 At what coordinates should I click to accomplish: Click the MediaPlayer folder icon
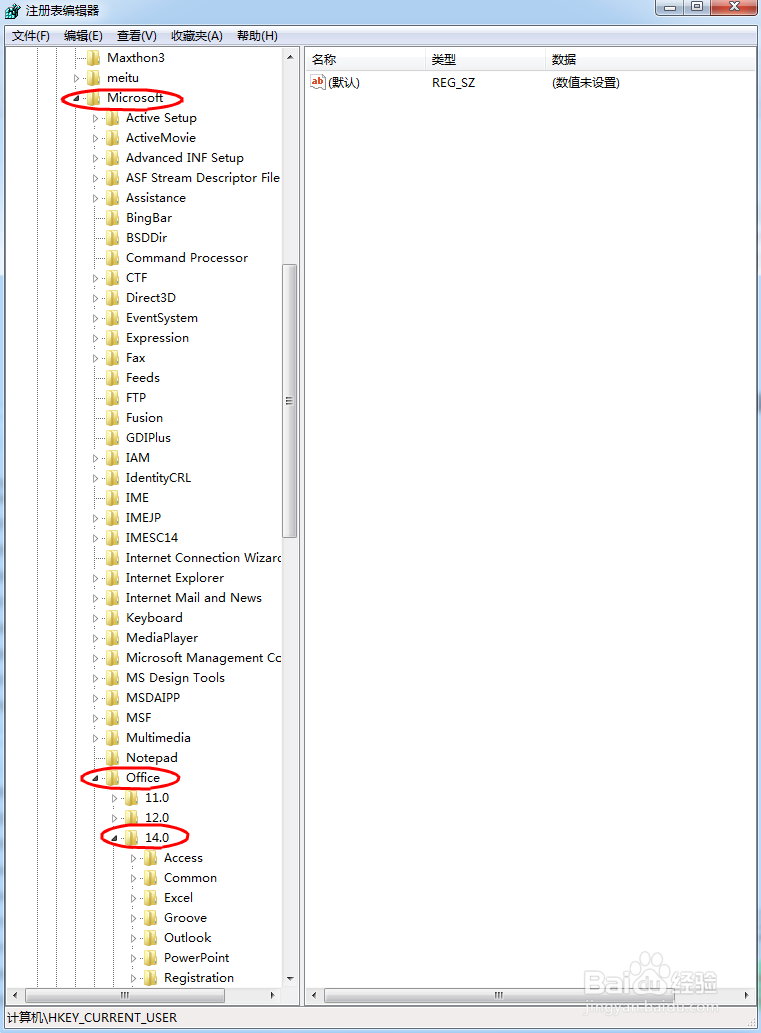coord(113,638)
